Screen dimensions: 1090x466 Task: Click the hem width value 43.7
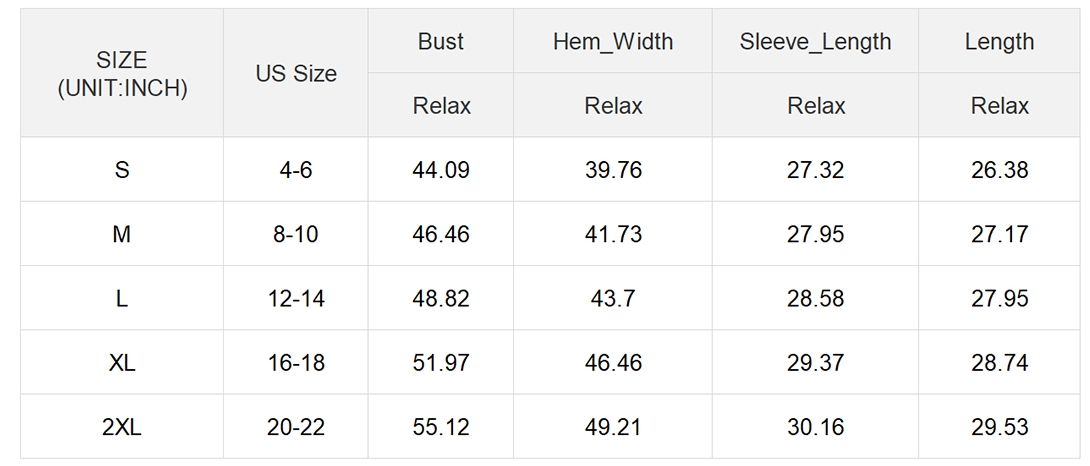612,298
